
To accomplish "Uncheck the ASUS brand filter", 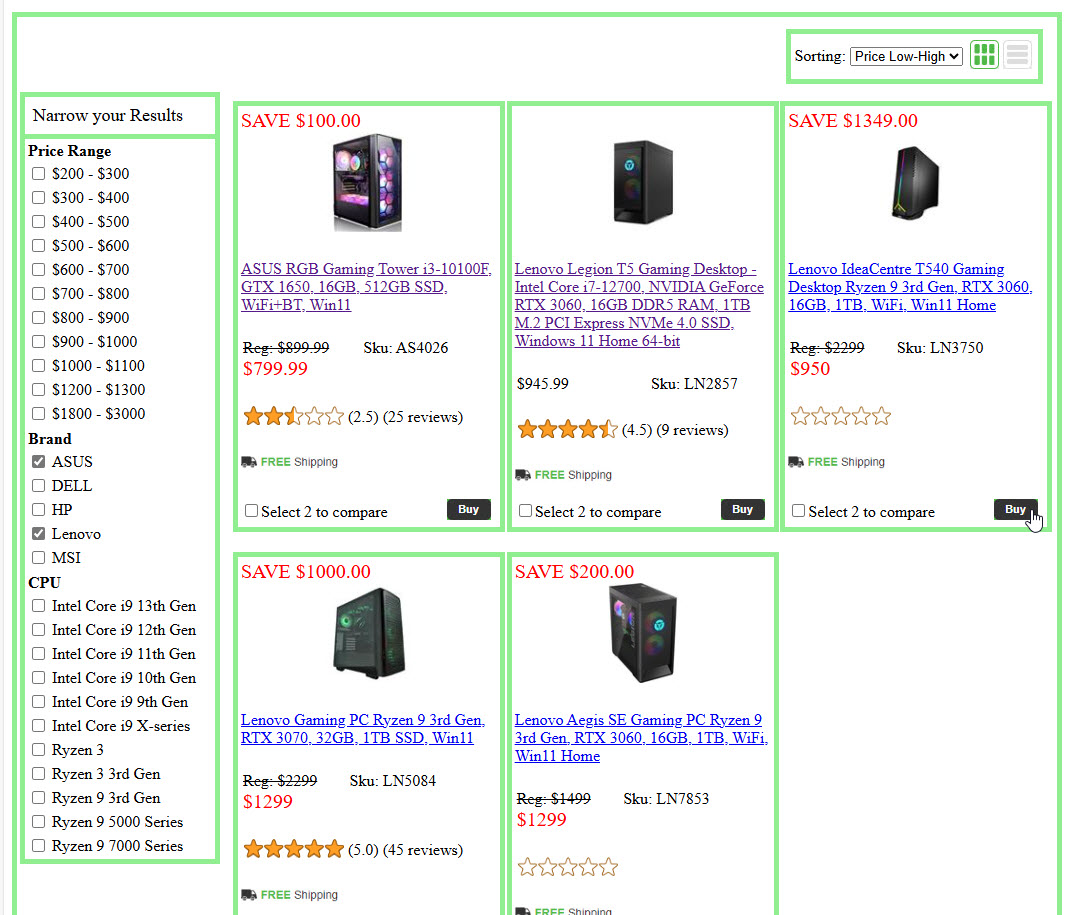I will (x=39, y=462).
